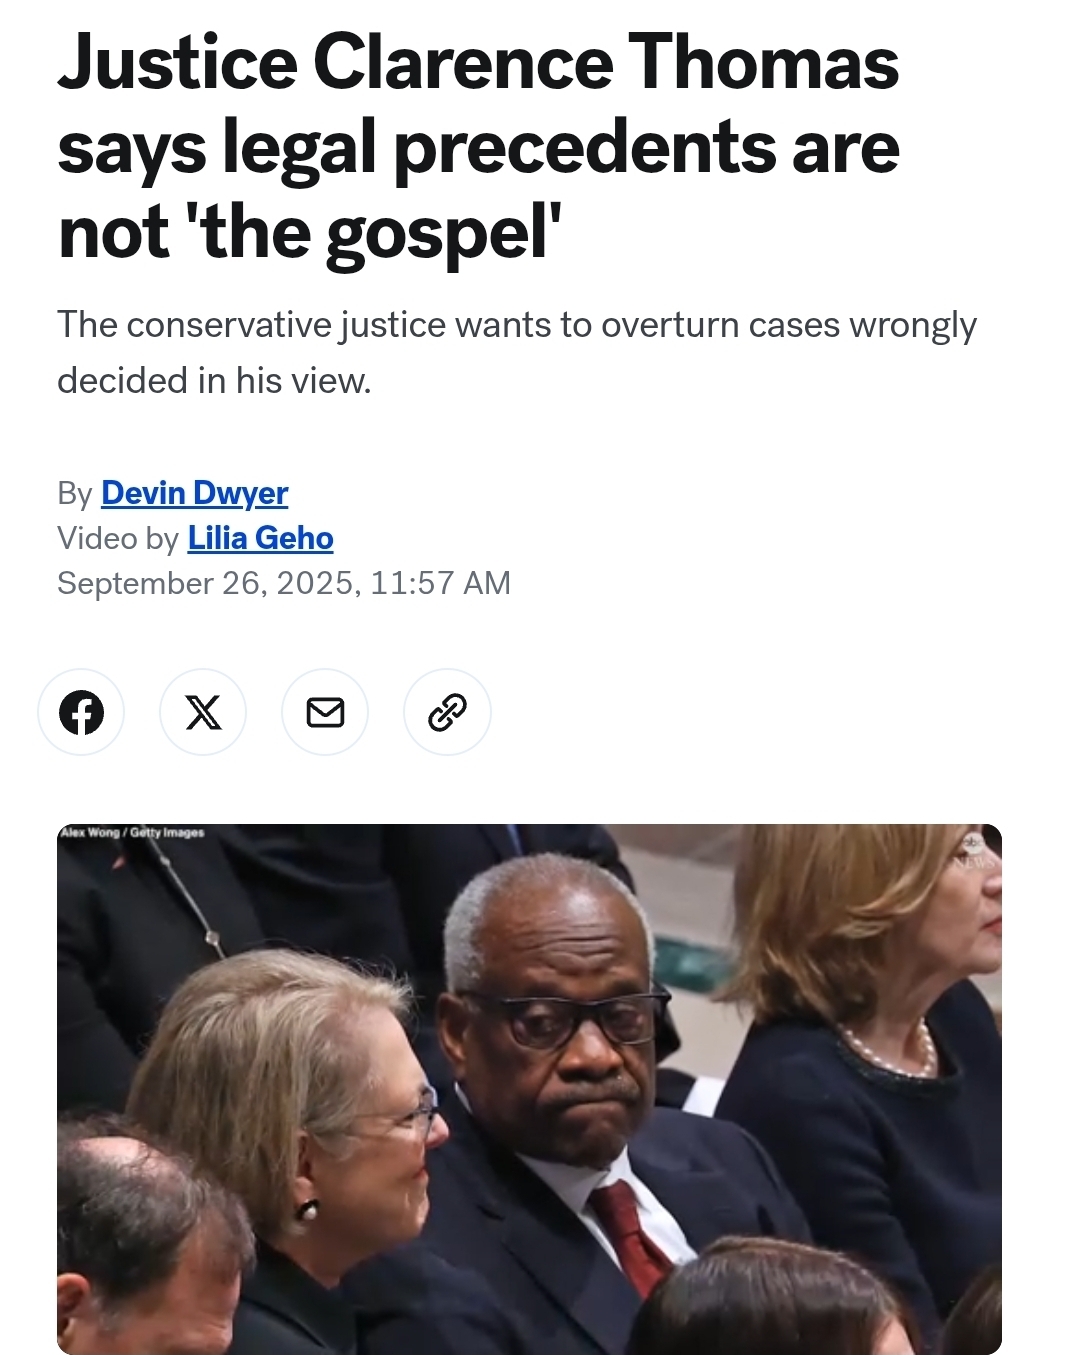Viewport: 1080px width, 1355px height.
Task: Copy the article link icon
Action: [447, 712]
